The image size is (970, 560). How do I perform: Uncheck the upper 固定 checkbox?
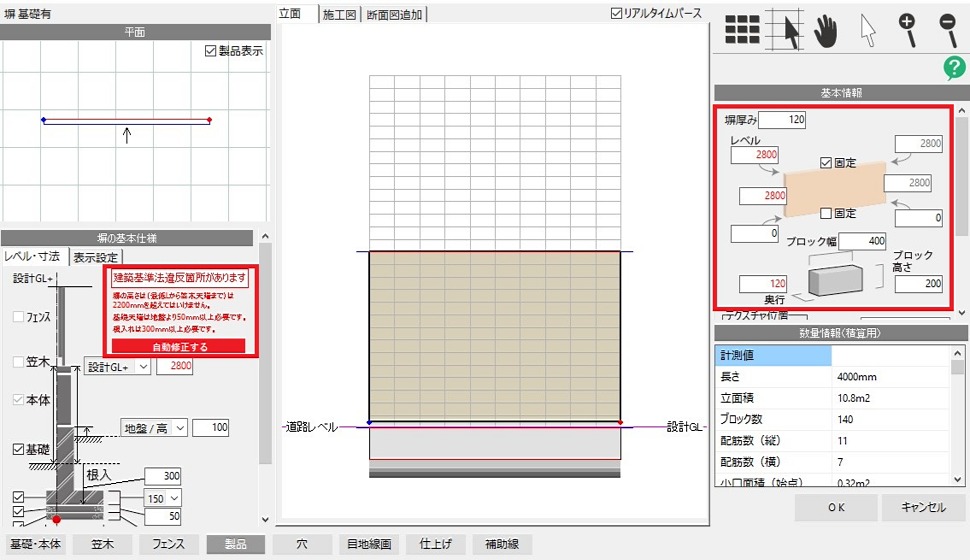click(x=826, y=163)
